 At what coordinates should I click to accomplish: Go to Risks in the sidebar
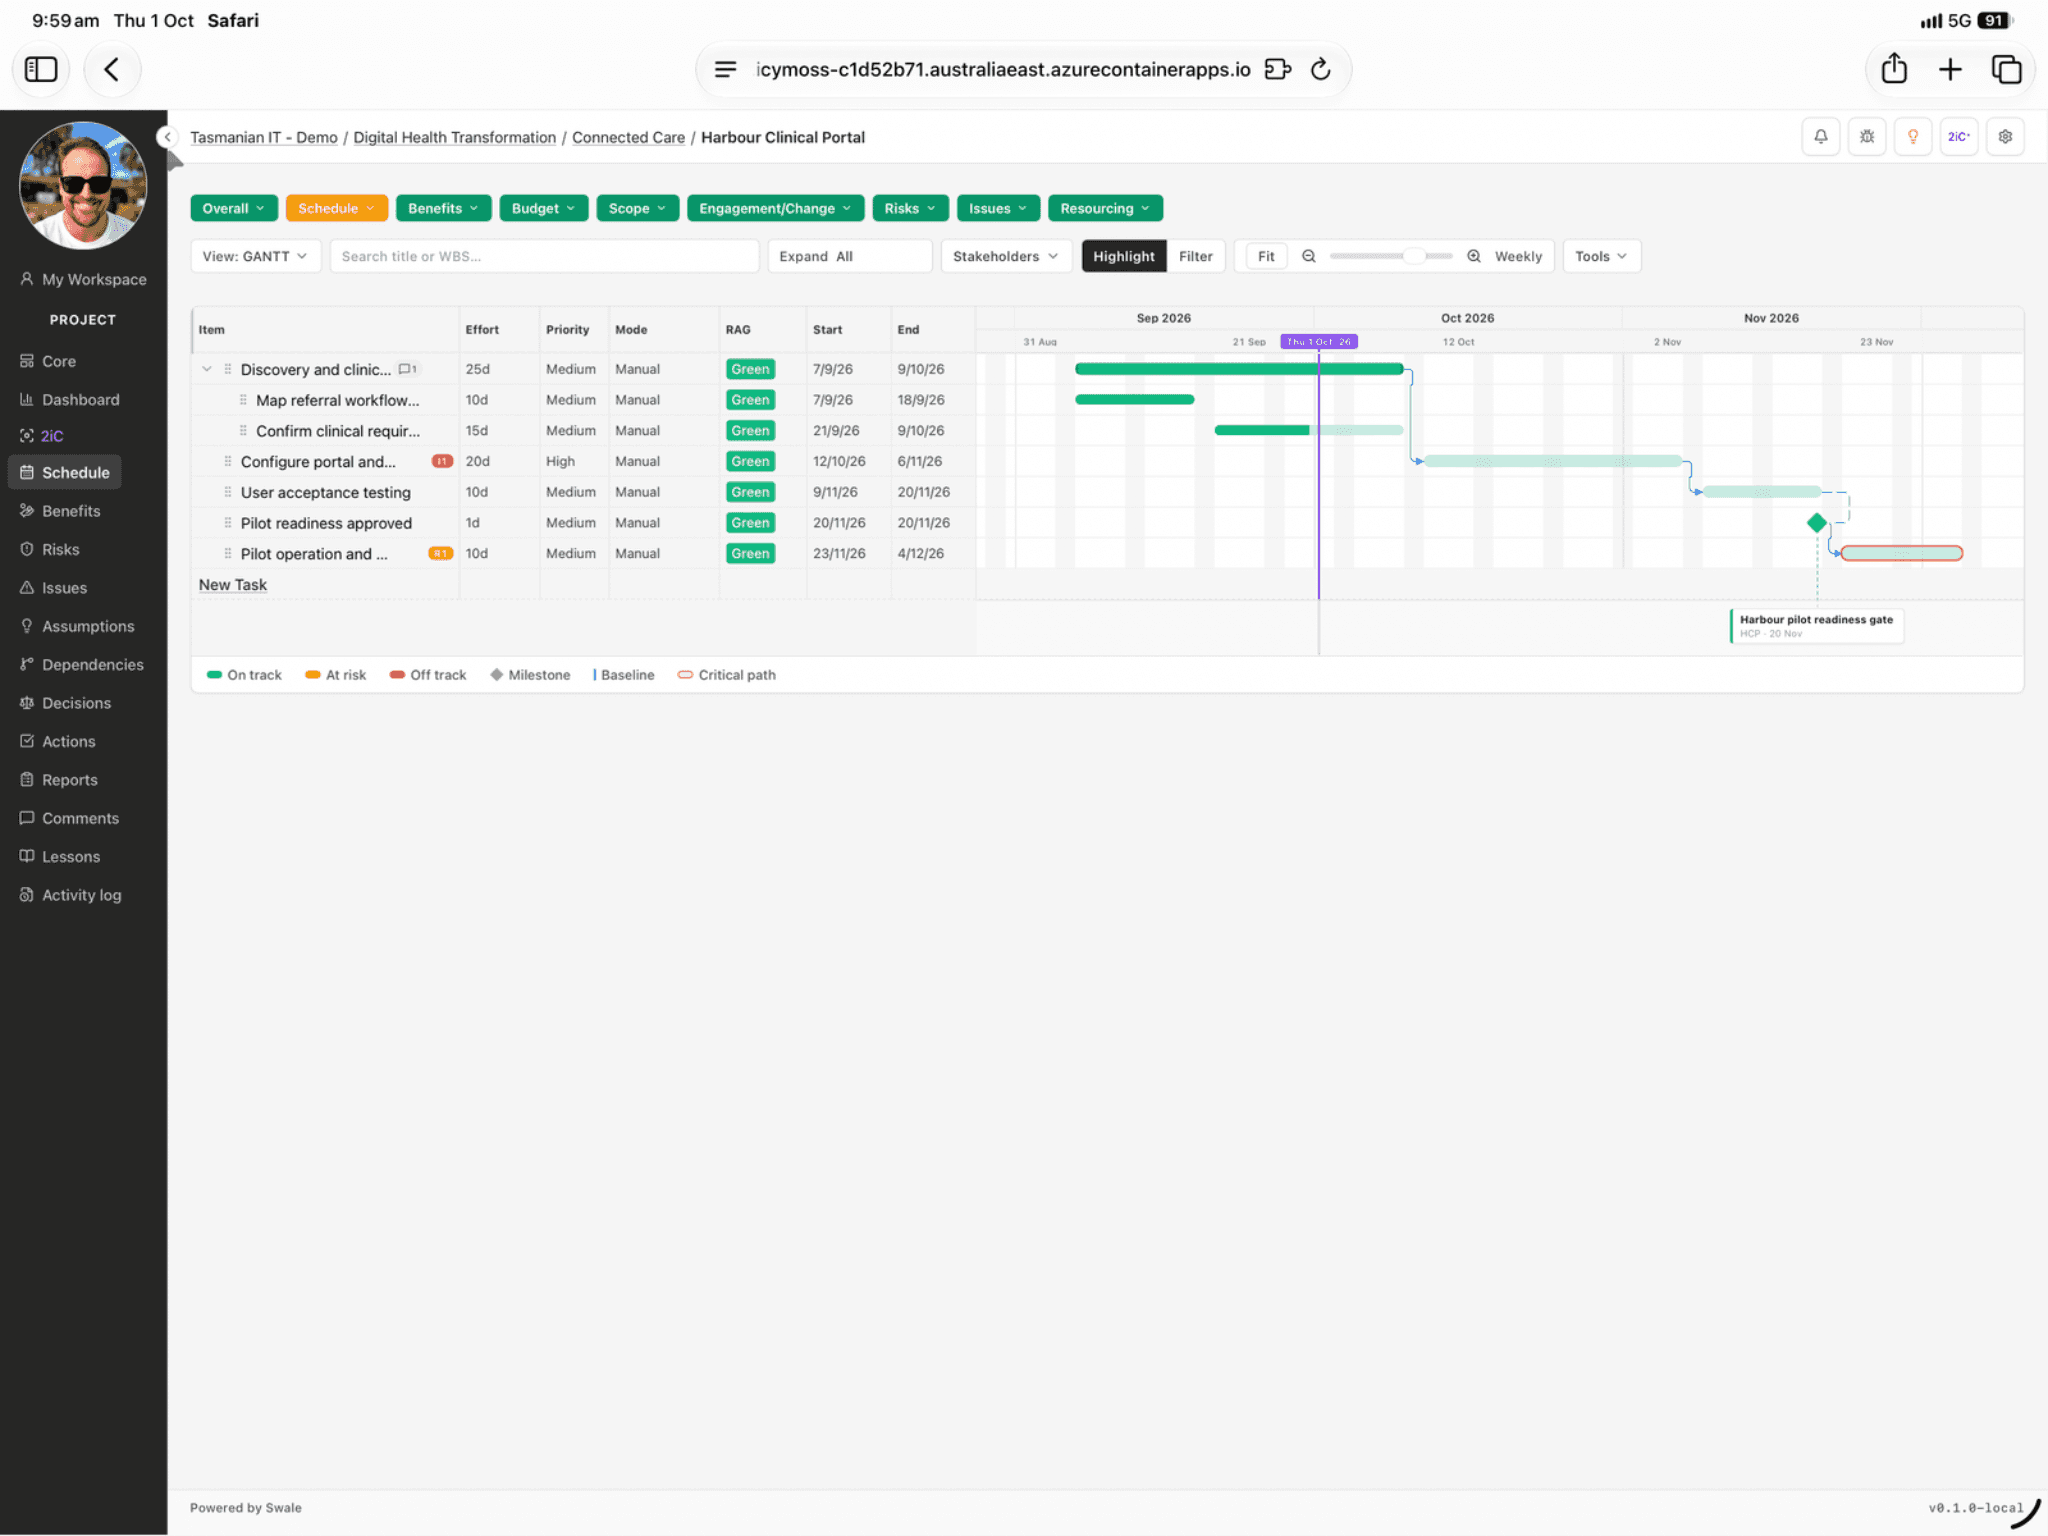(x=60, y=549)
